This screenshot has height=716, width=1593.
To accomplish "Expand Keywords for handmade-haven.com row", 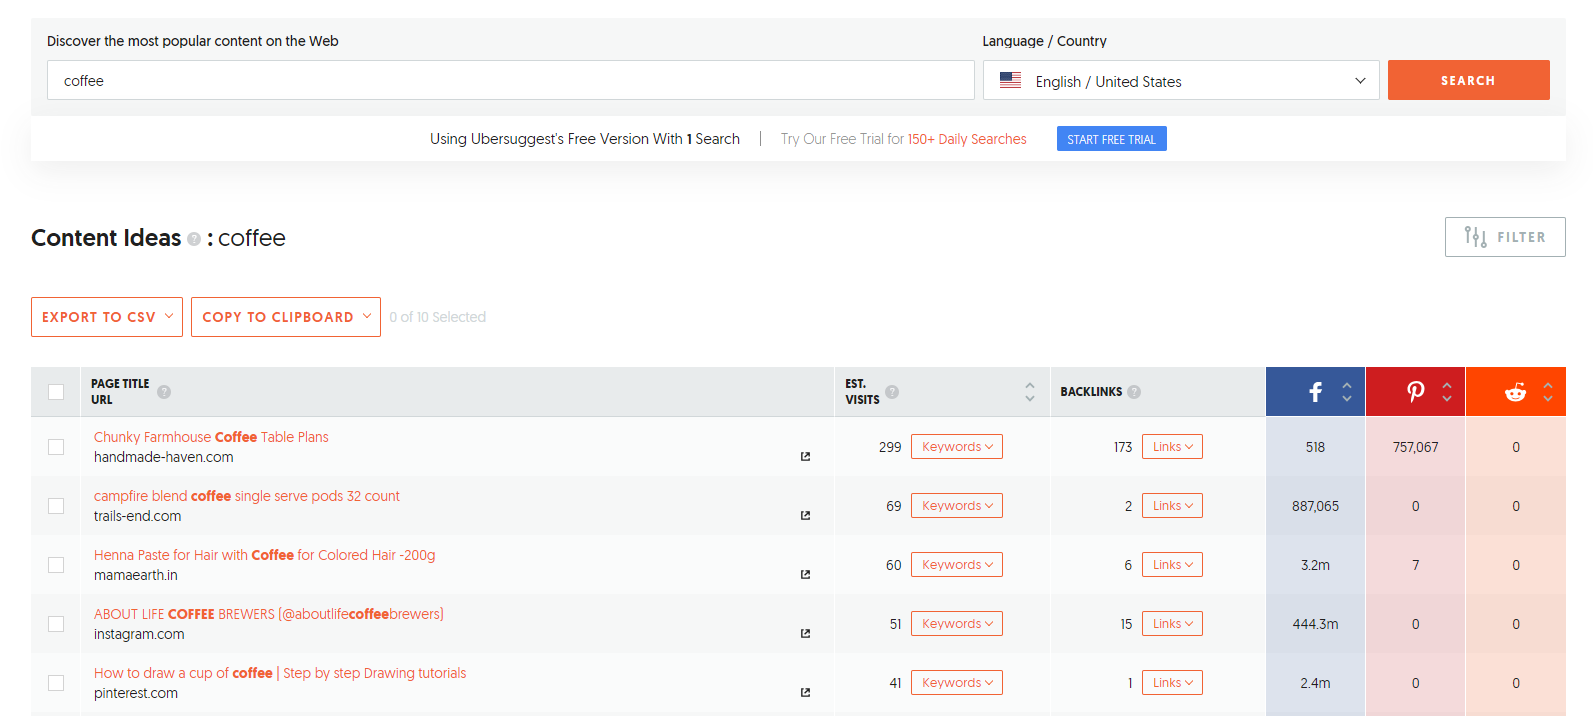I will coord(957,447).
